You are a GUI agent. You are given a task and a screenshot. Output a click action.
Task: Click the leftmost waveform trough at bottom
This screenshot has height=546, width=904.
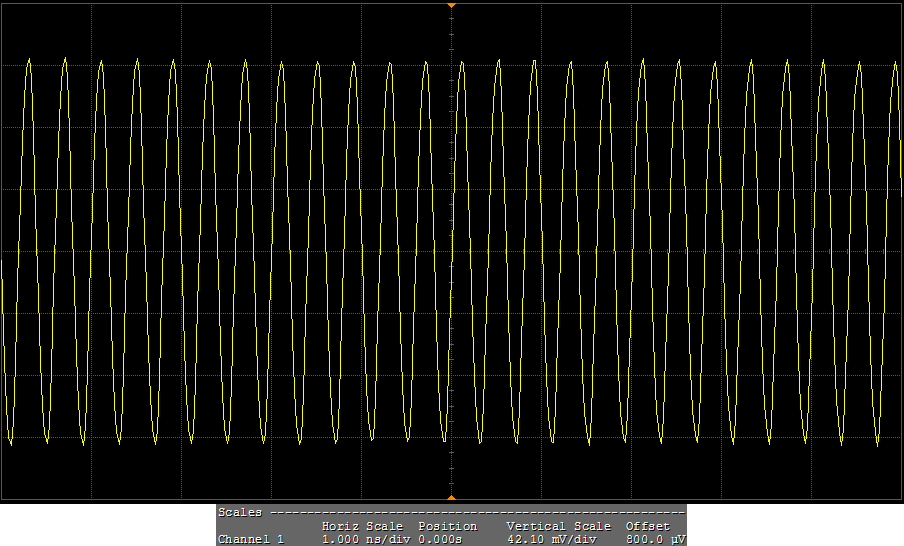(x=11, y=441)
